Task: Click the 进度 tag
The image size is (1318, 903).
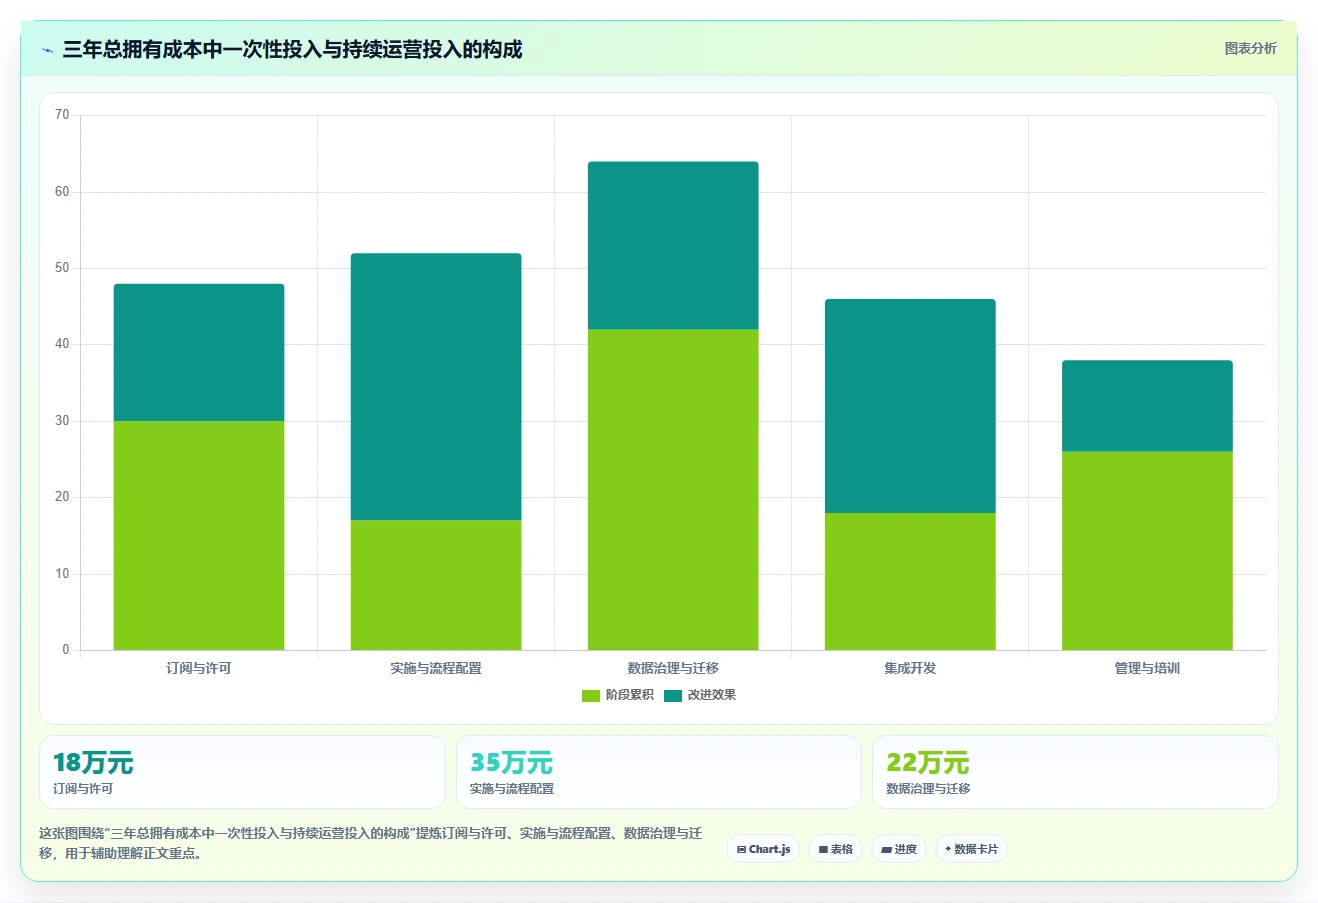Action: coord(899,849)
